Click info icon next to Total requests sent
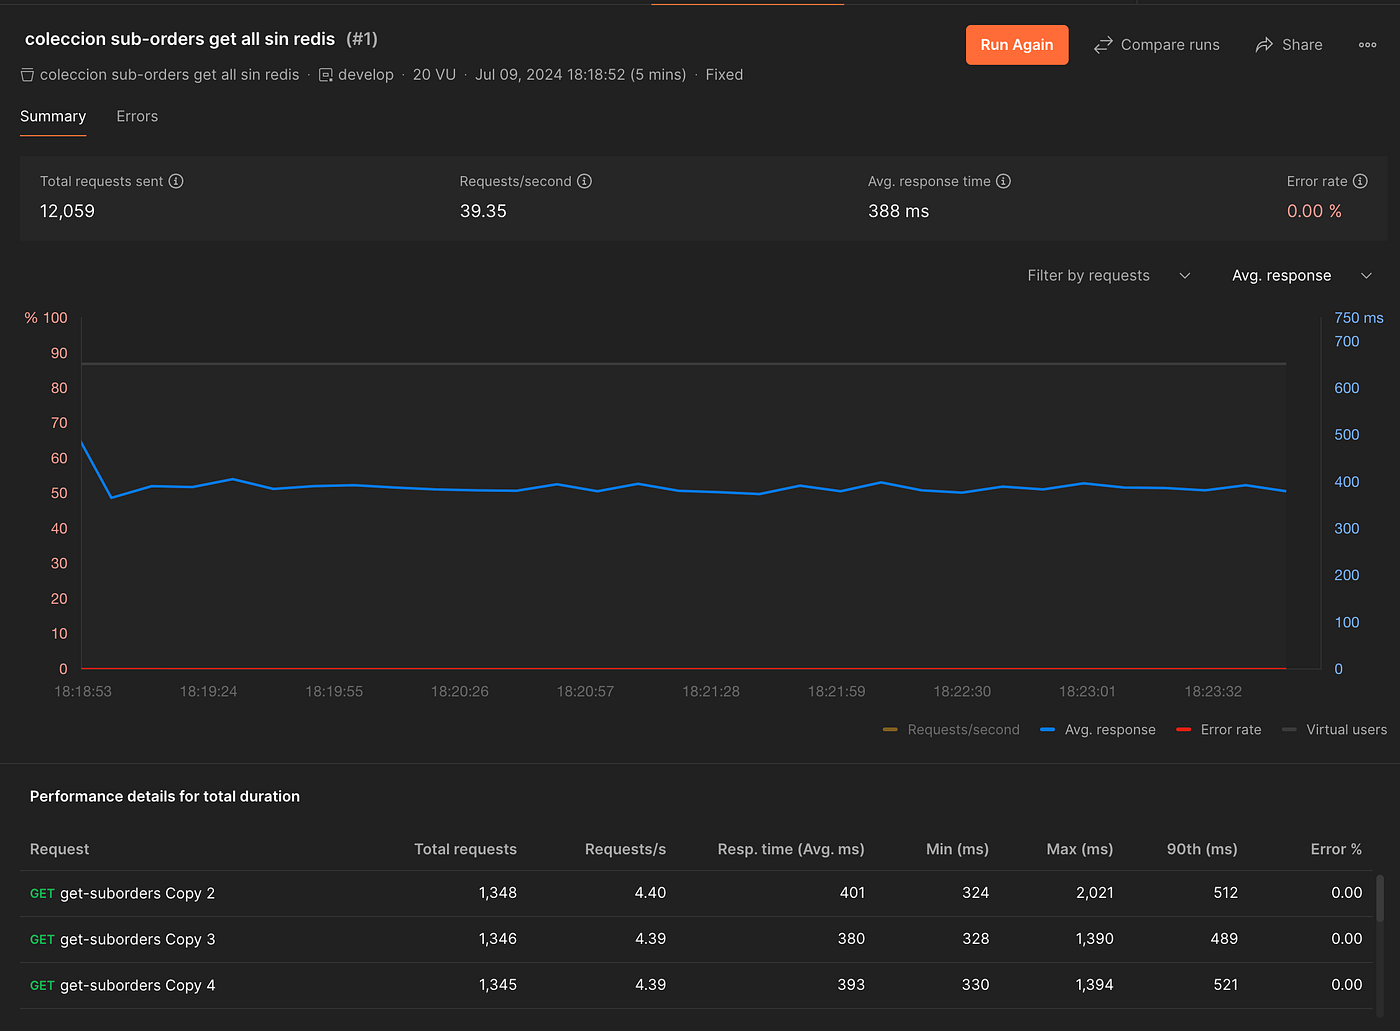 (x=176, y=181)
